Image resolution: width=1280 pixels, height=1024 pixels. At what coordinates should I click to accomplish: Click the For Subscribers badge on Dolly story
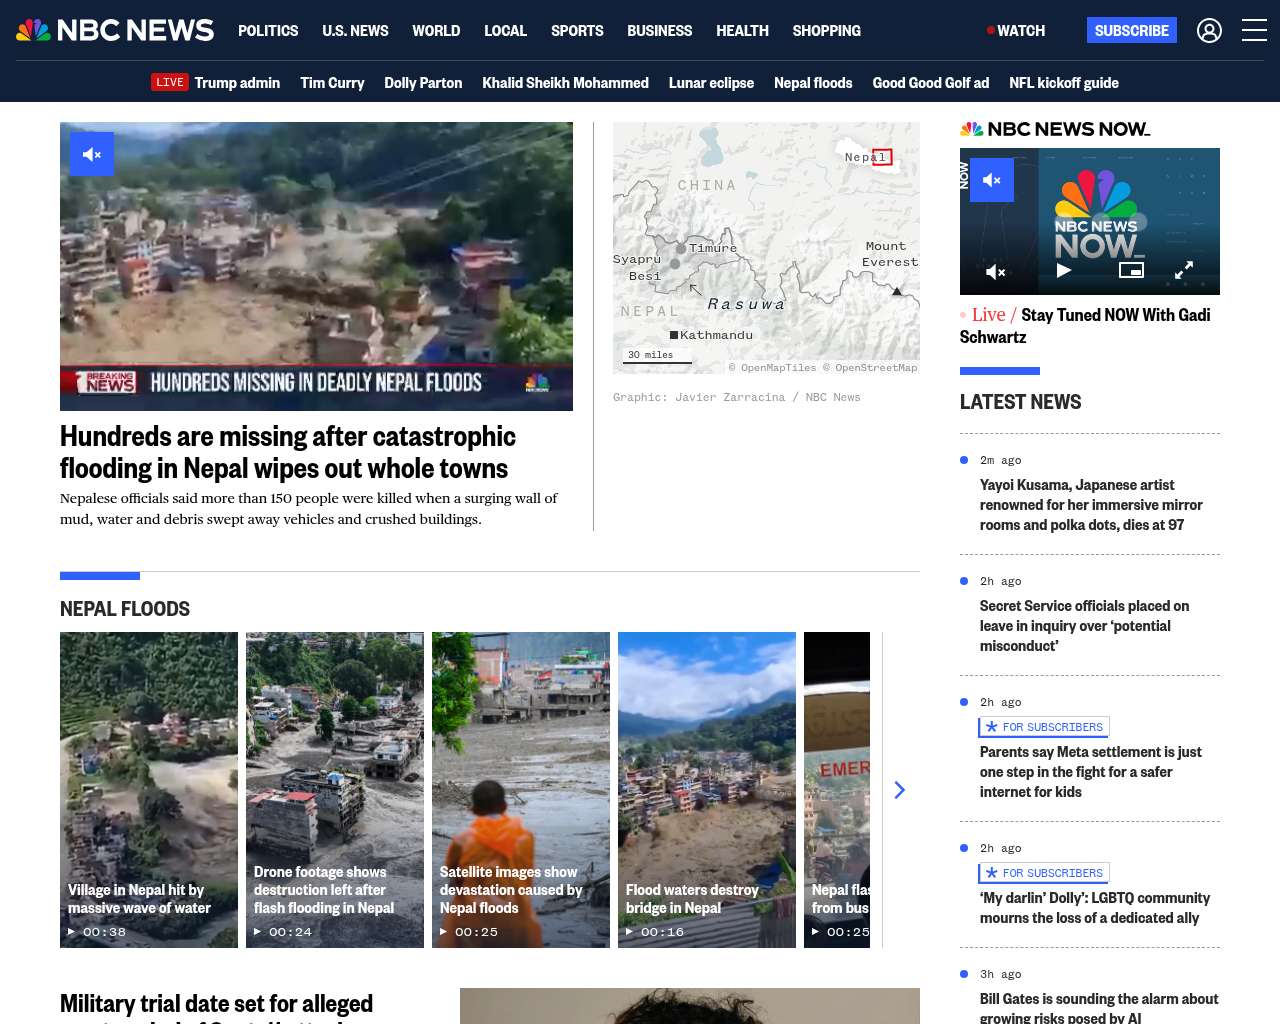(1044, 873)
